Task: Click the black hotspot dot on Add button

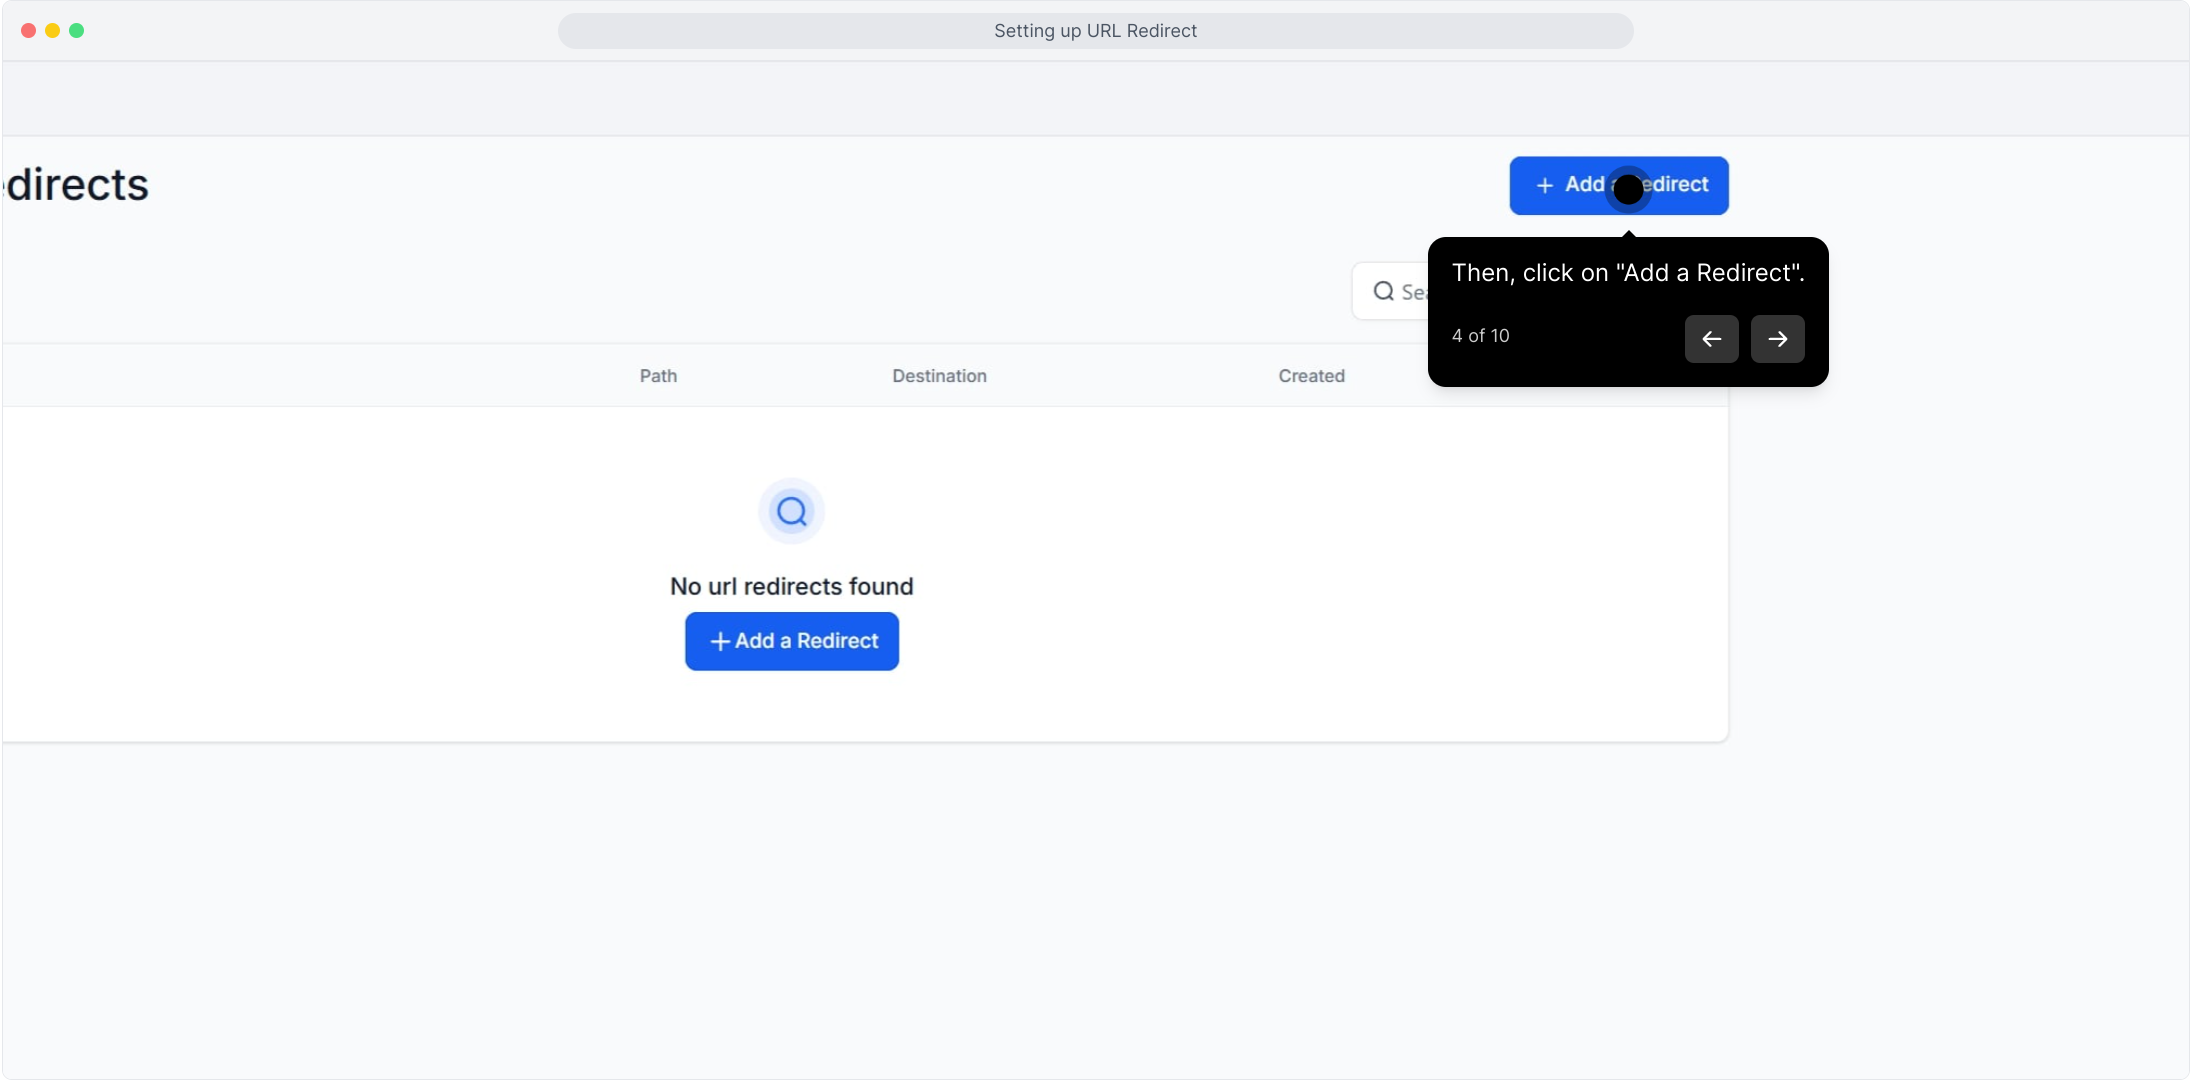Action: 1628,189
